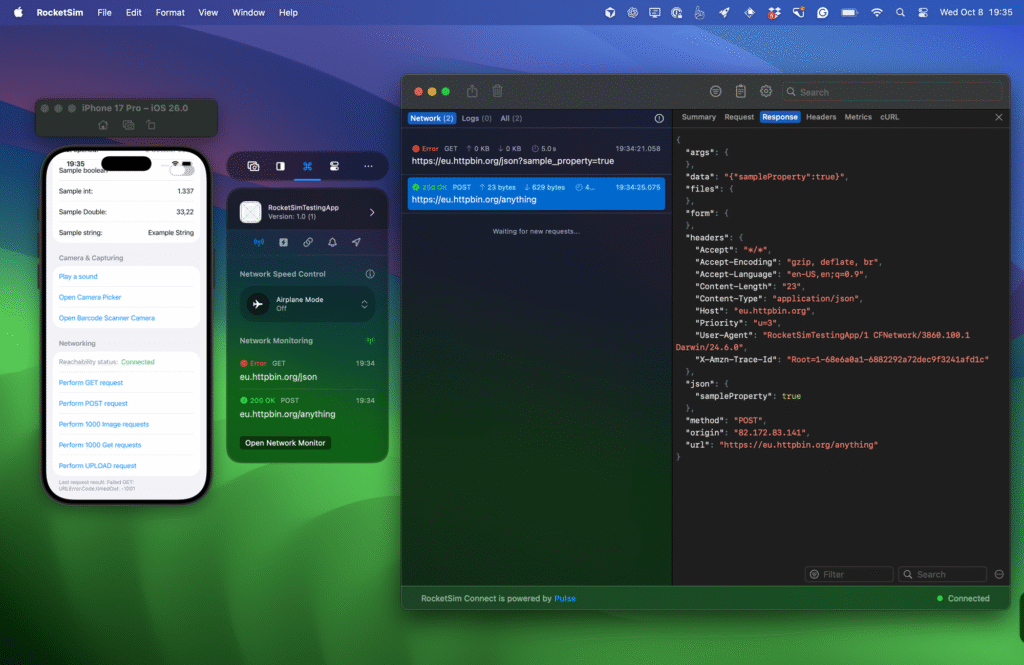Select the capture tab icon in RocketSim panel
This screenshot has width=1024, height=665.
(253, 166)
